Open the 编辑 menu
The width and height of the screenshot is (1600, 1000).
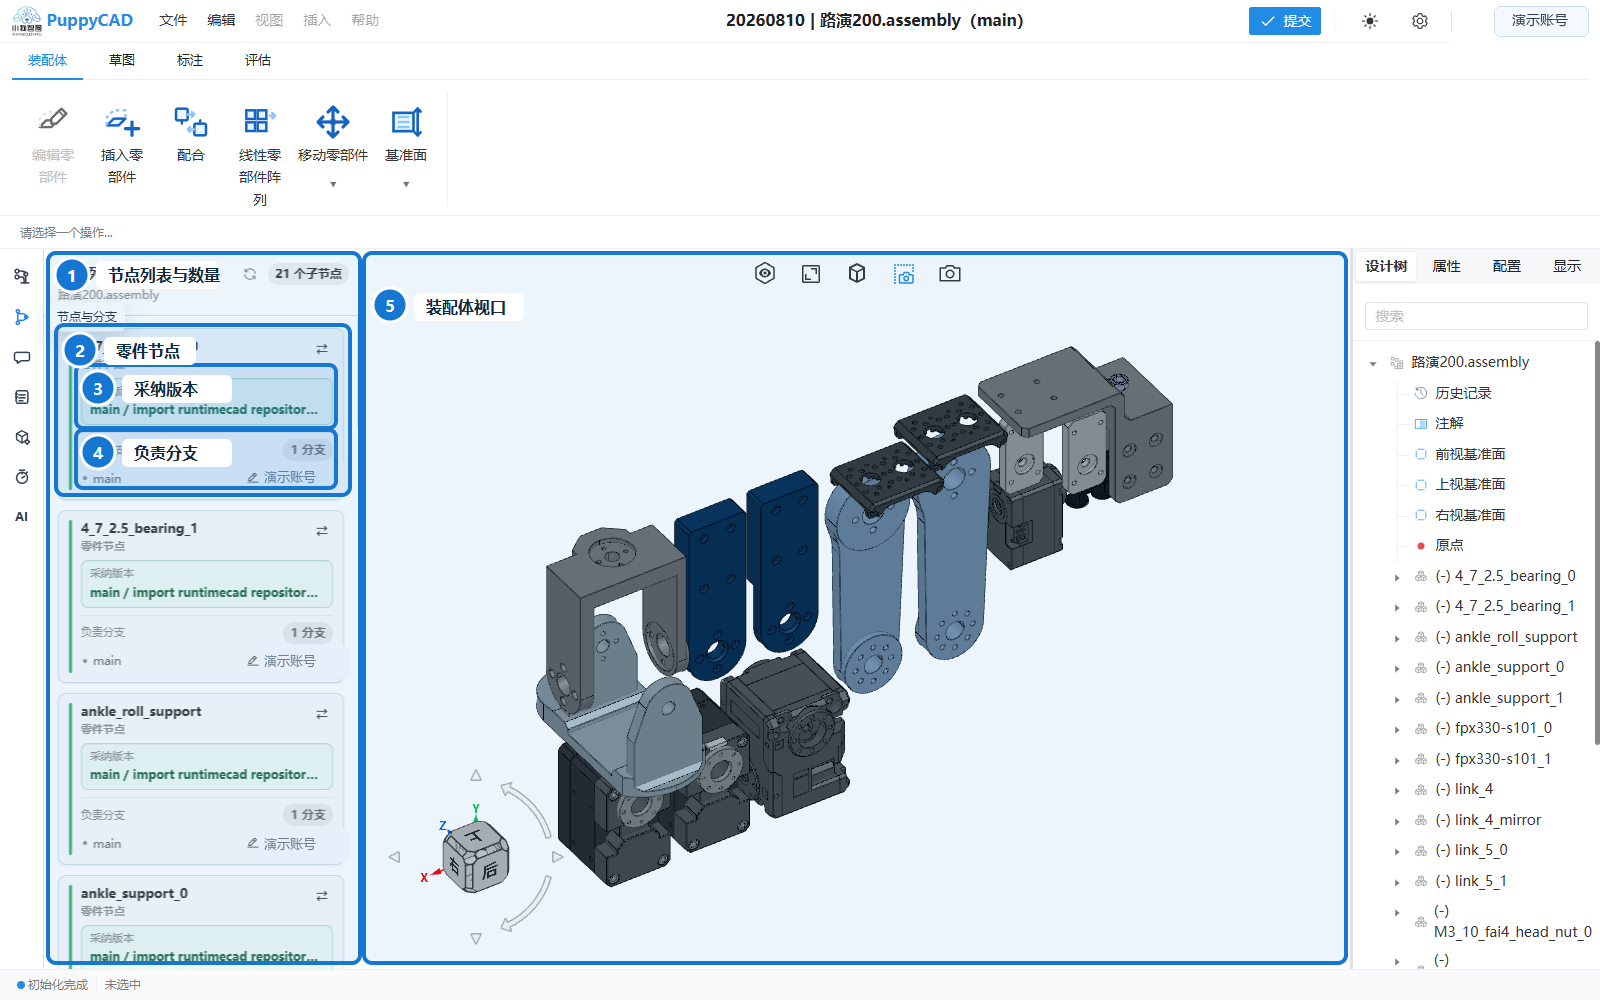tap(221, 20)
